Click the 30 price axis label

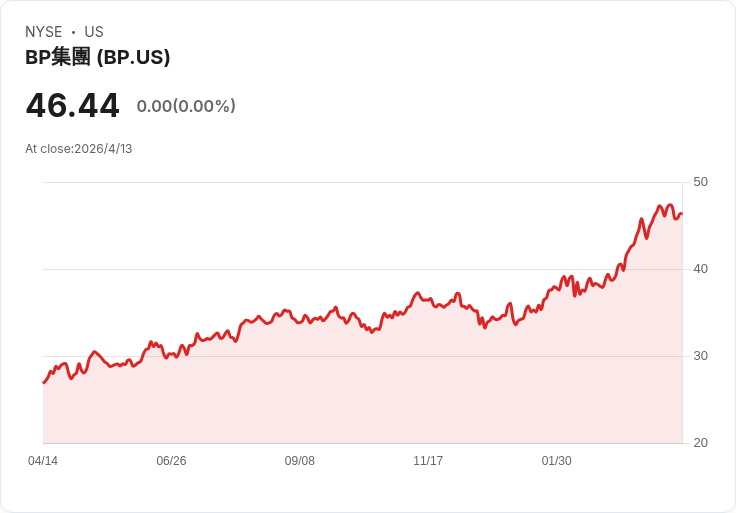coord(700,356)
